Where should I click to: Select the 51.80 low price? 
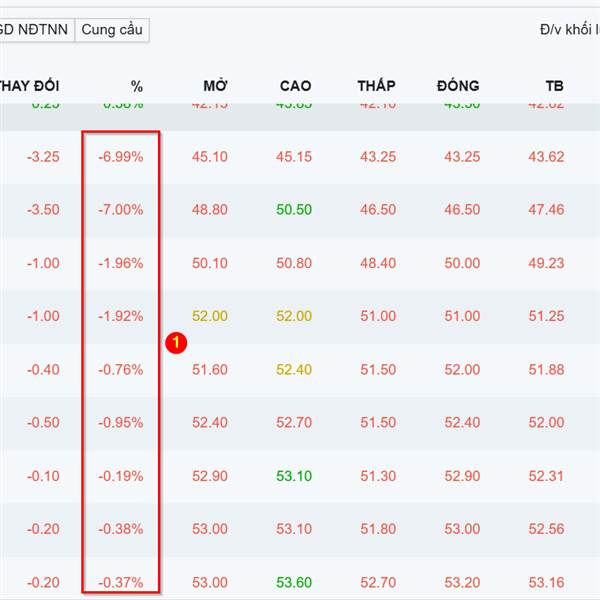click(378, 529)
